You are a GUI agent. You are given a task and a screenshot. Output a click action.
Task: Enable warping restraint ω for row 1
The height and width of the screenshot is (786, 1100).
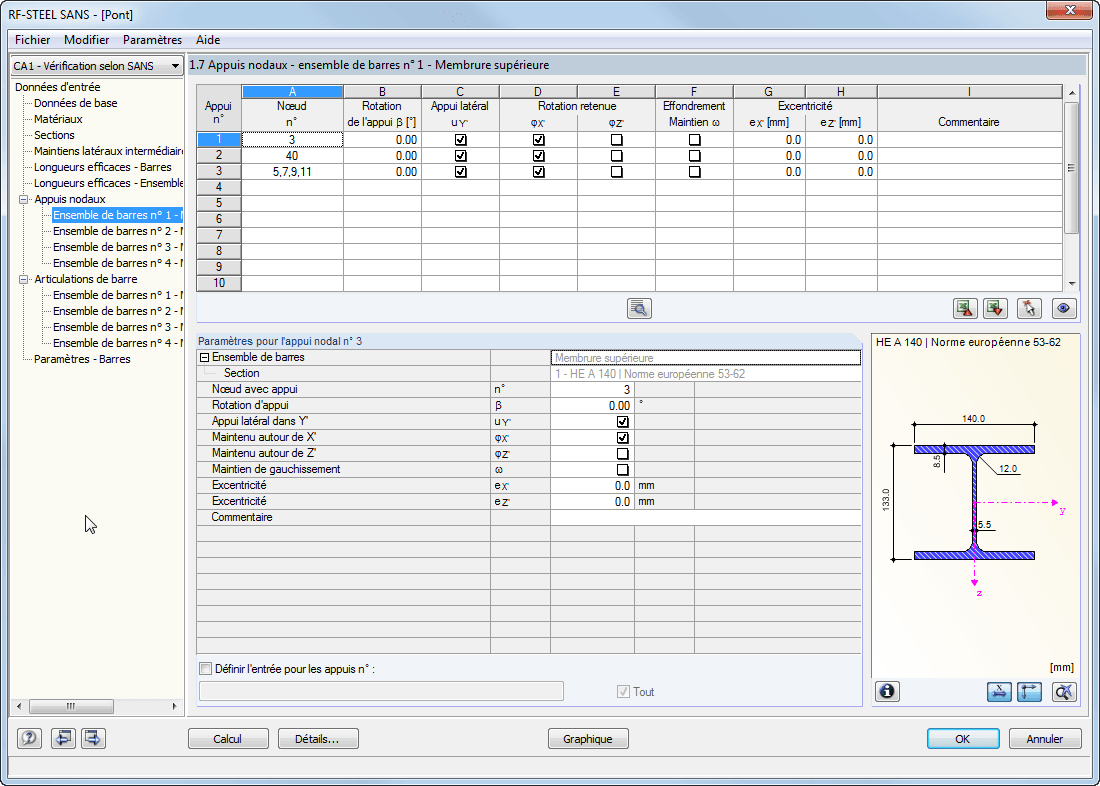[x=694, y=140]
